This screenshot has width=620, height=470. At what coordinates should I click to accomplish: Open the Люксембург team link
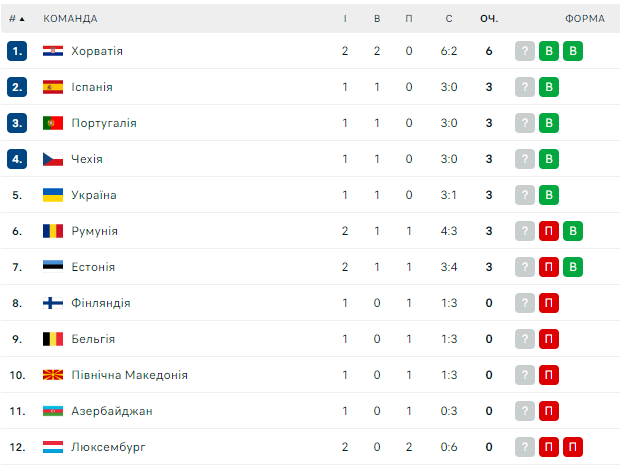point(108,447)
